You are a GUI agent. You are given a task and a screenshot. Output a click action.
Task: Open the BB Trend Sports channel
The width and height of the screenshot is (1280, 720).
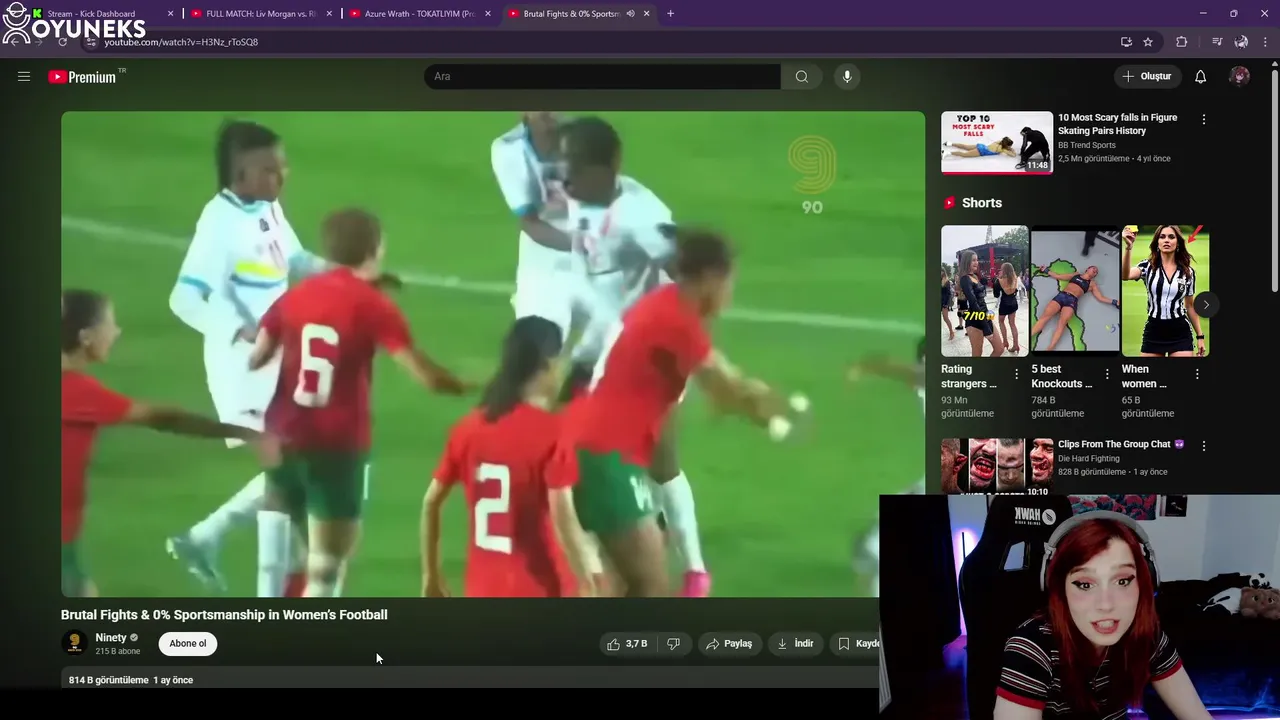[x=1087, y=145]
